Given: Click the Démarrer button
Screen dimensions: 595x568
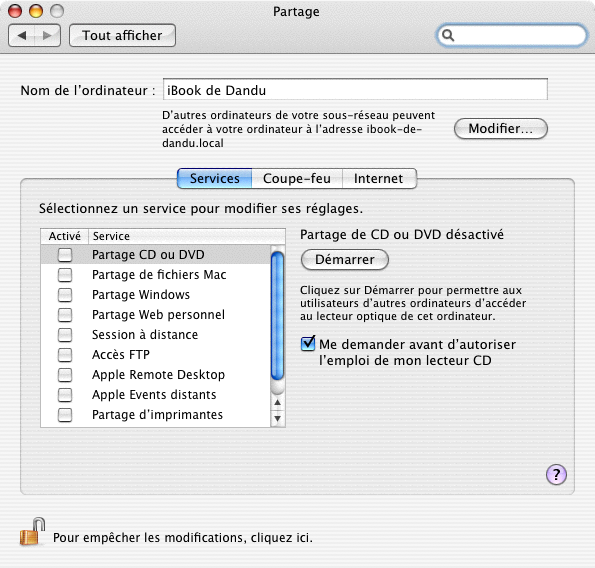Looking at the screenshot, I should pos(345,260).
